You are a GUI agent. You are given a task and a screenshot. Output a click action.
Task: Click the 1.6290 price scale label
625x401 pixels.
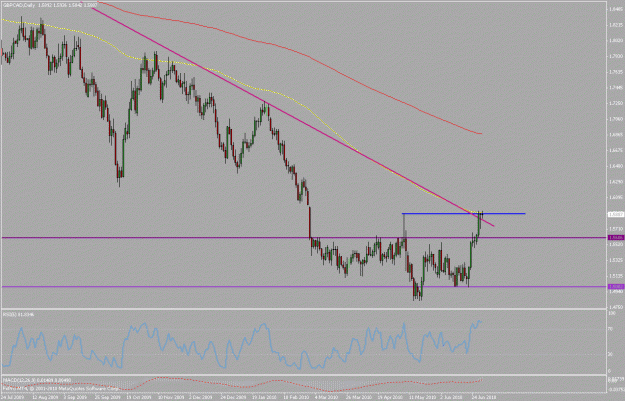[x=616, y=181]
